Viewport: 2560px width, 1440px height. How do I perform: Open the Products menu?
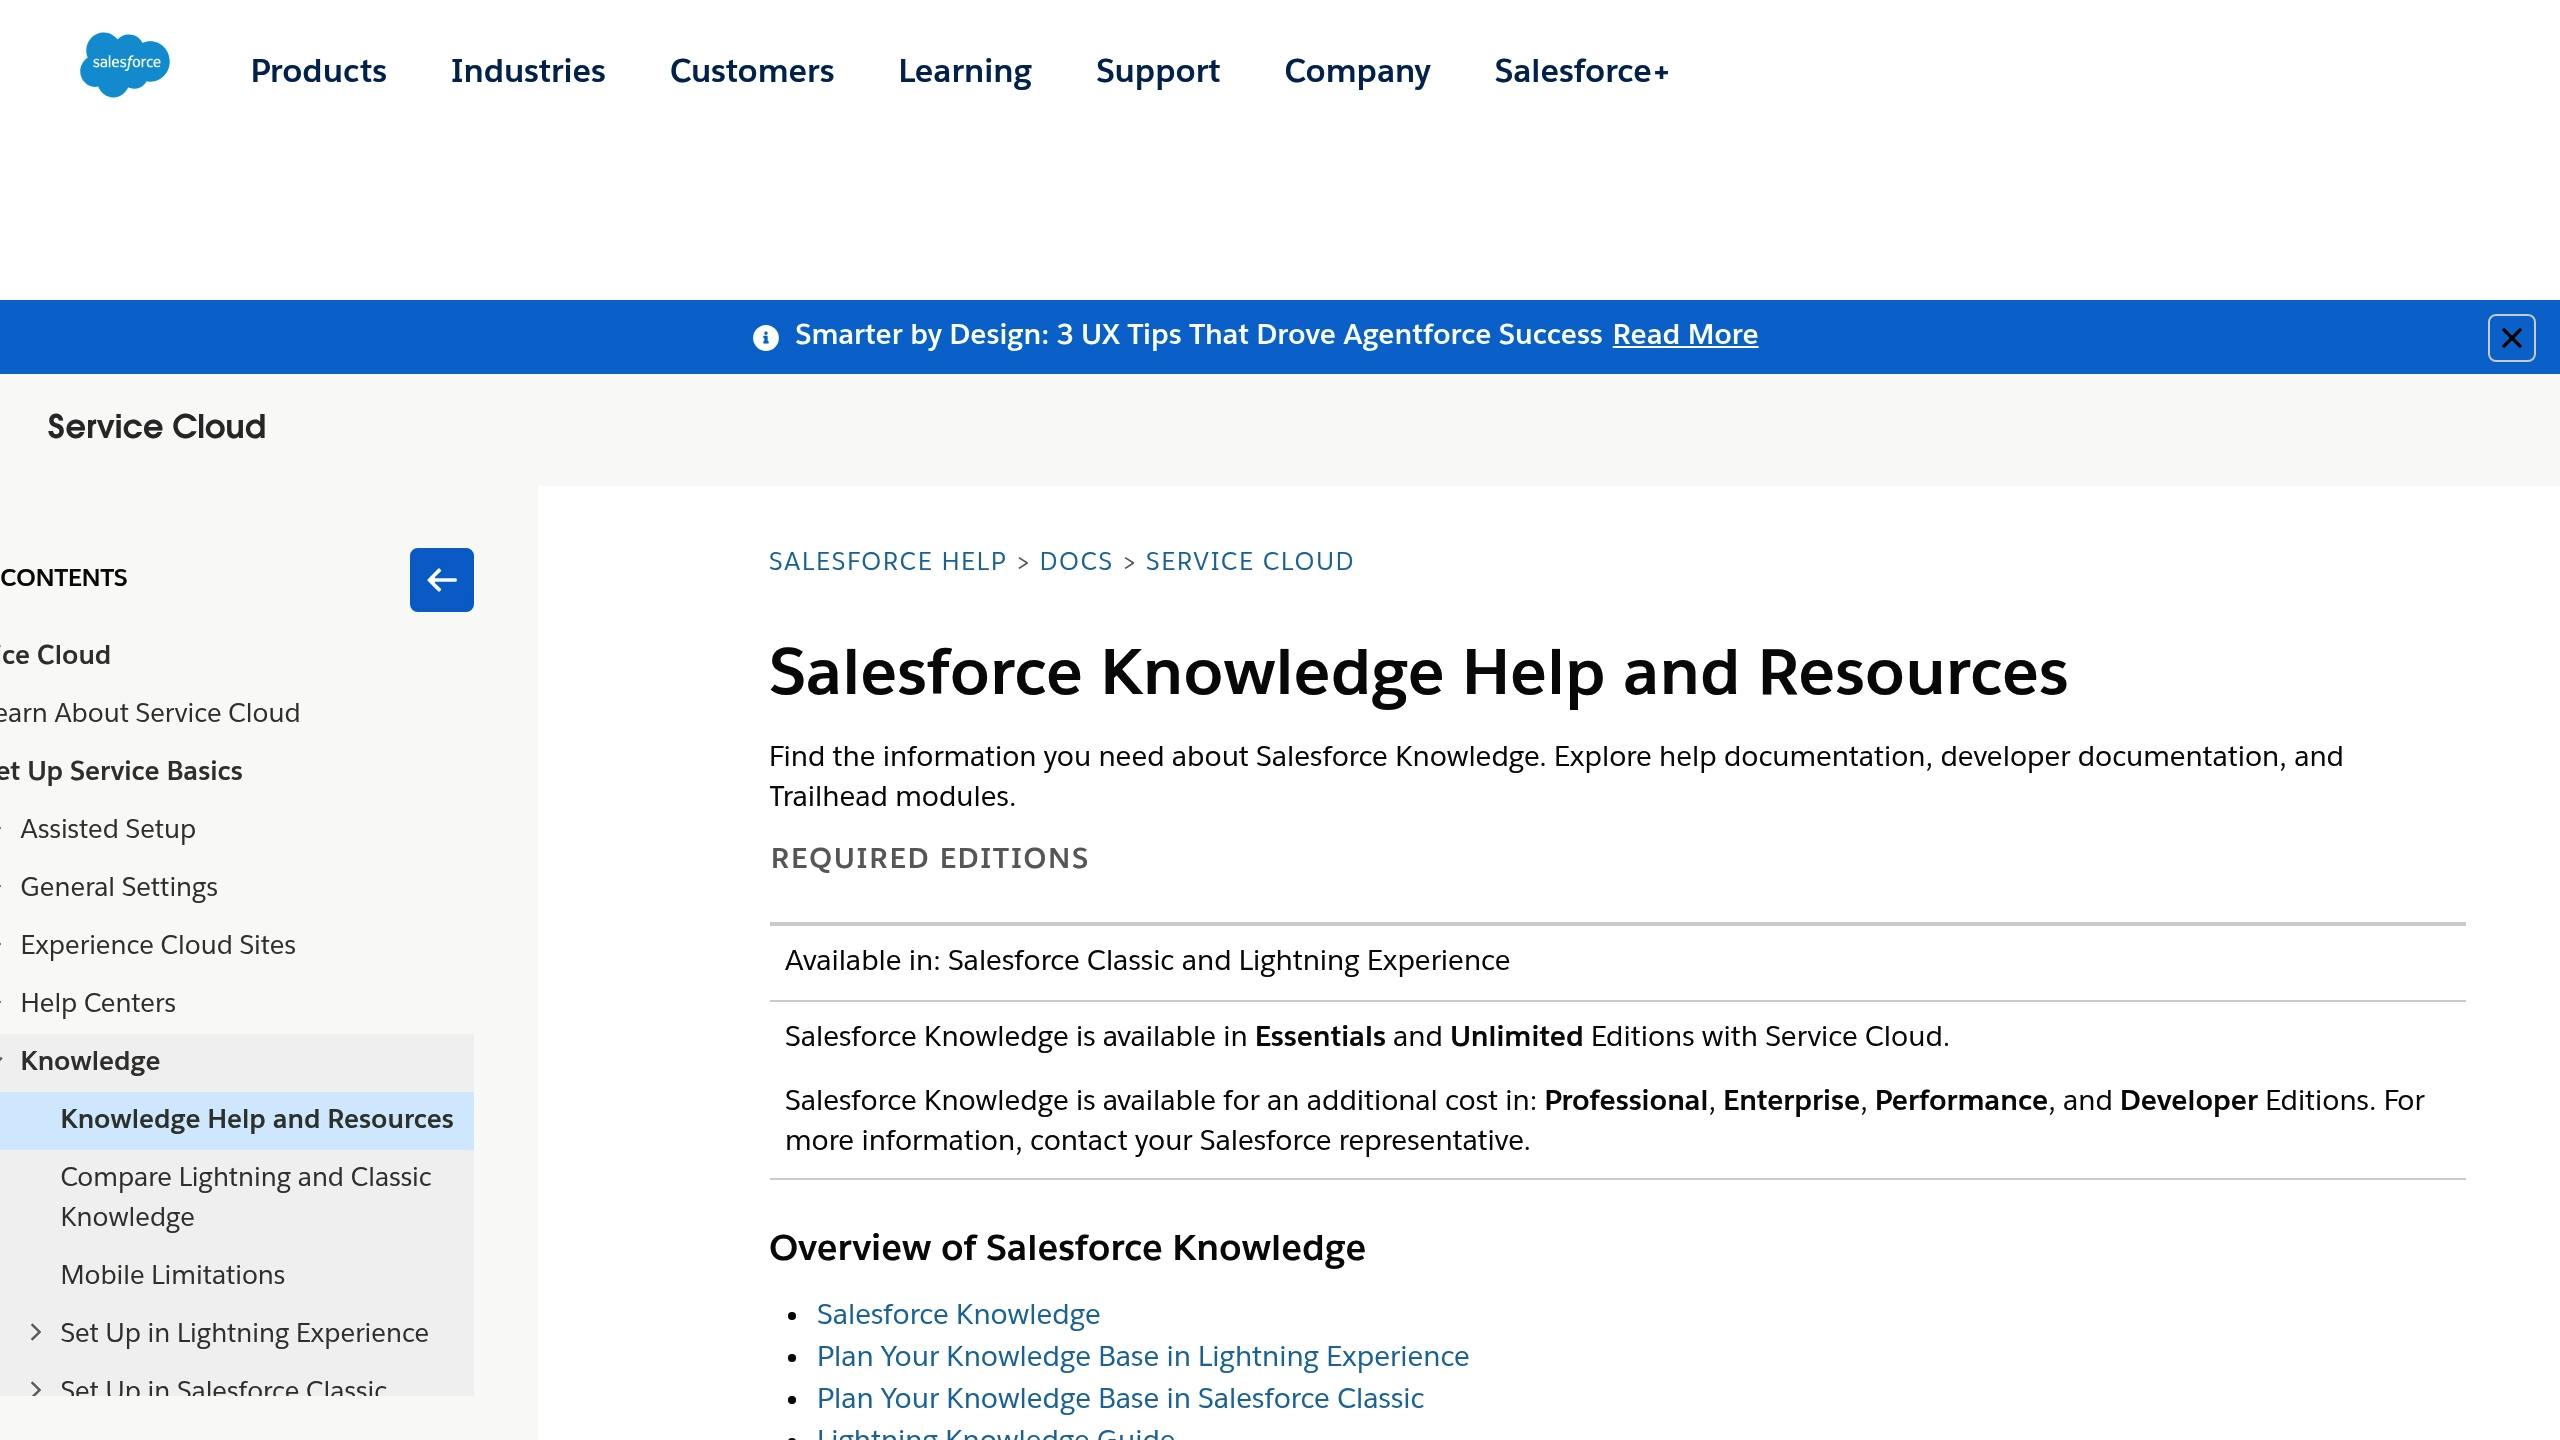318,71
